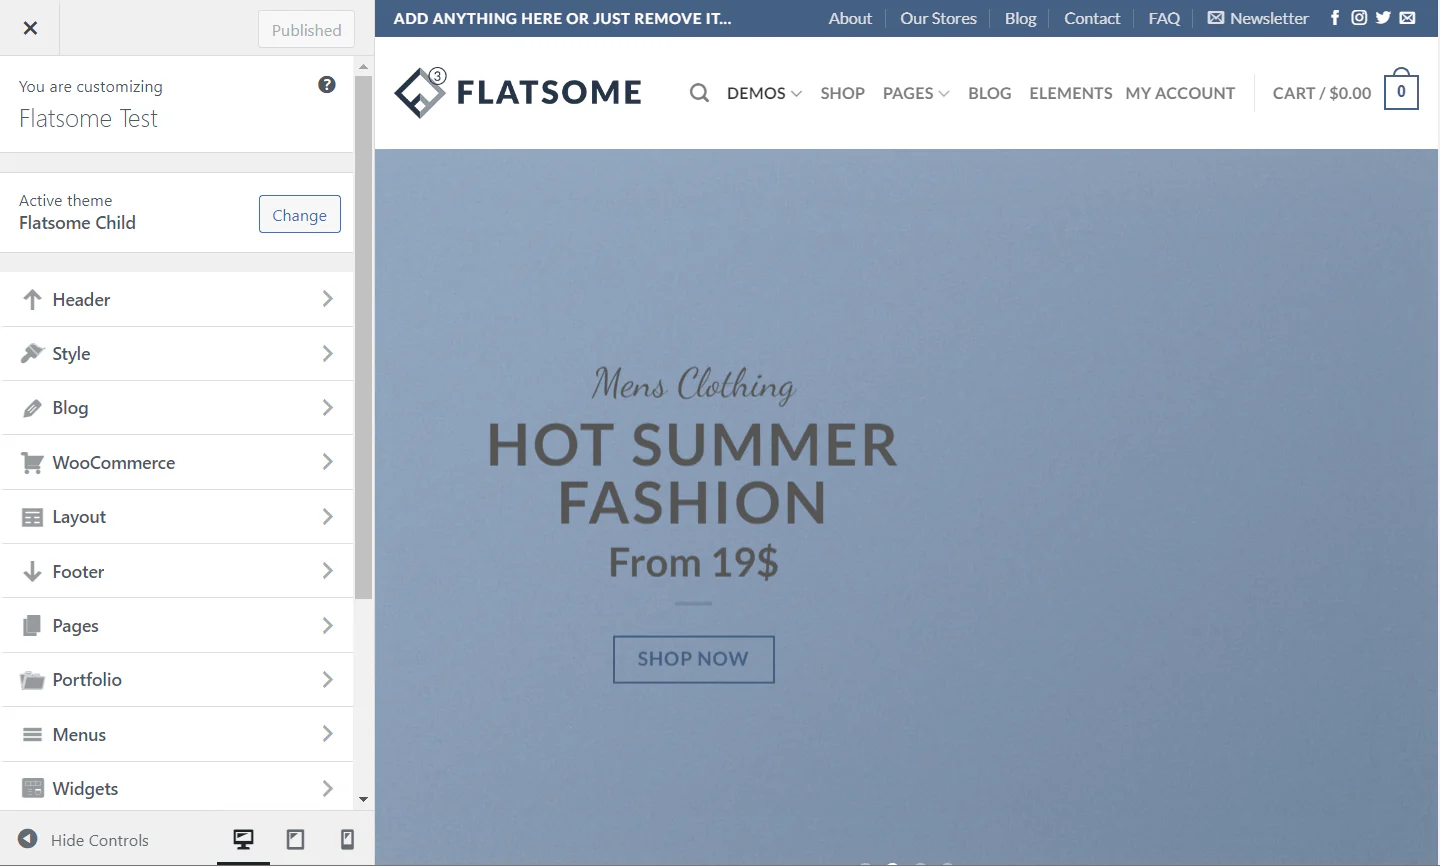Switch to tablet preview mode

click(295, 840)
